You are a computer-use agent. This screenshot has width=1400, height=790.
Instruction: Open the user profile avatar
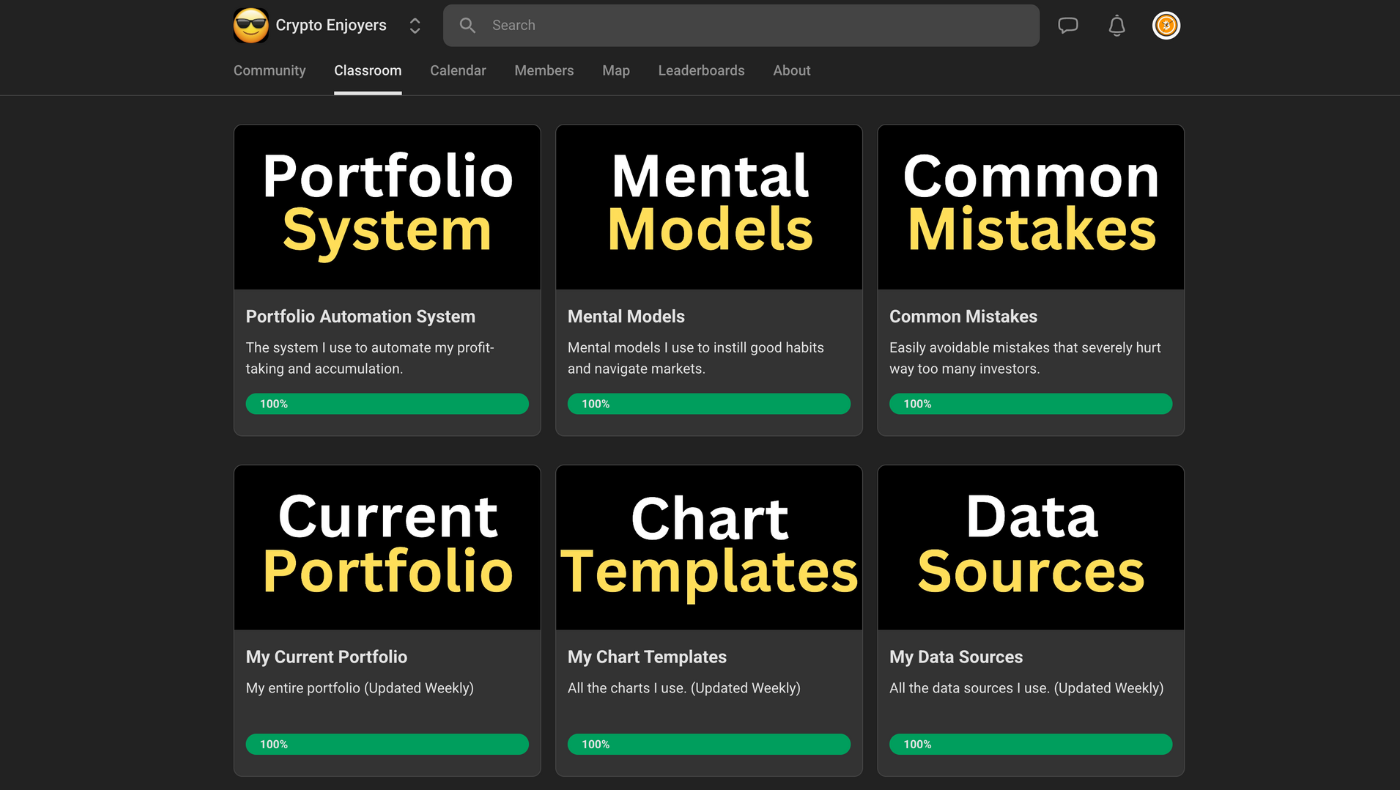pyautogui.click(x=1166, y=26)
